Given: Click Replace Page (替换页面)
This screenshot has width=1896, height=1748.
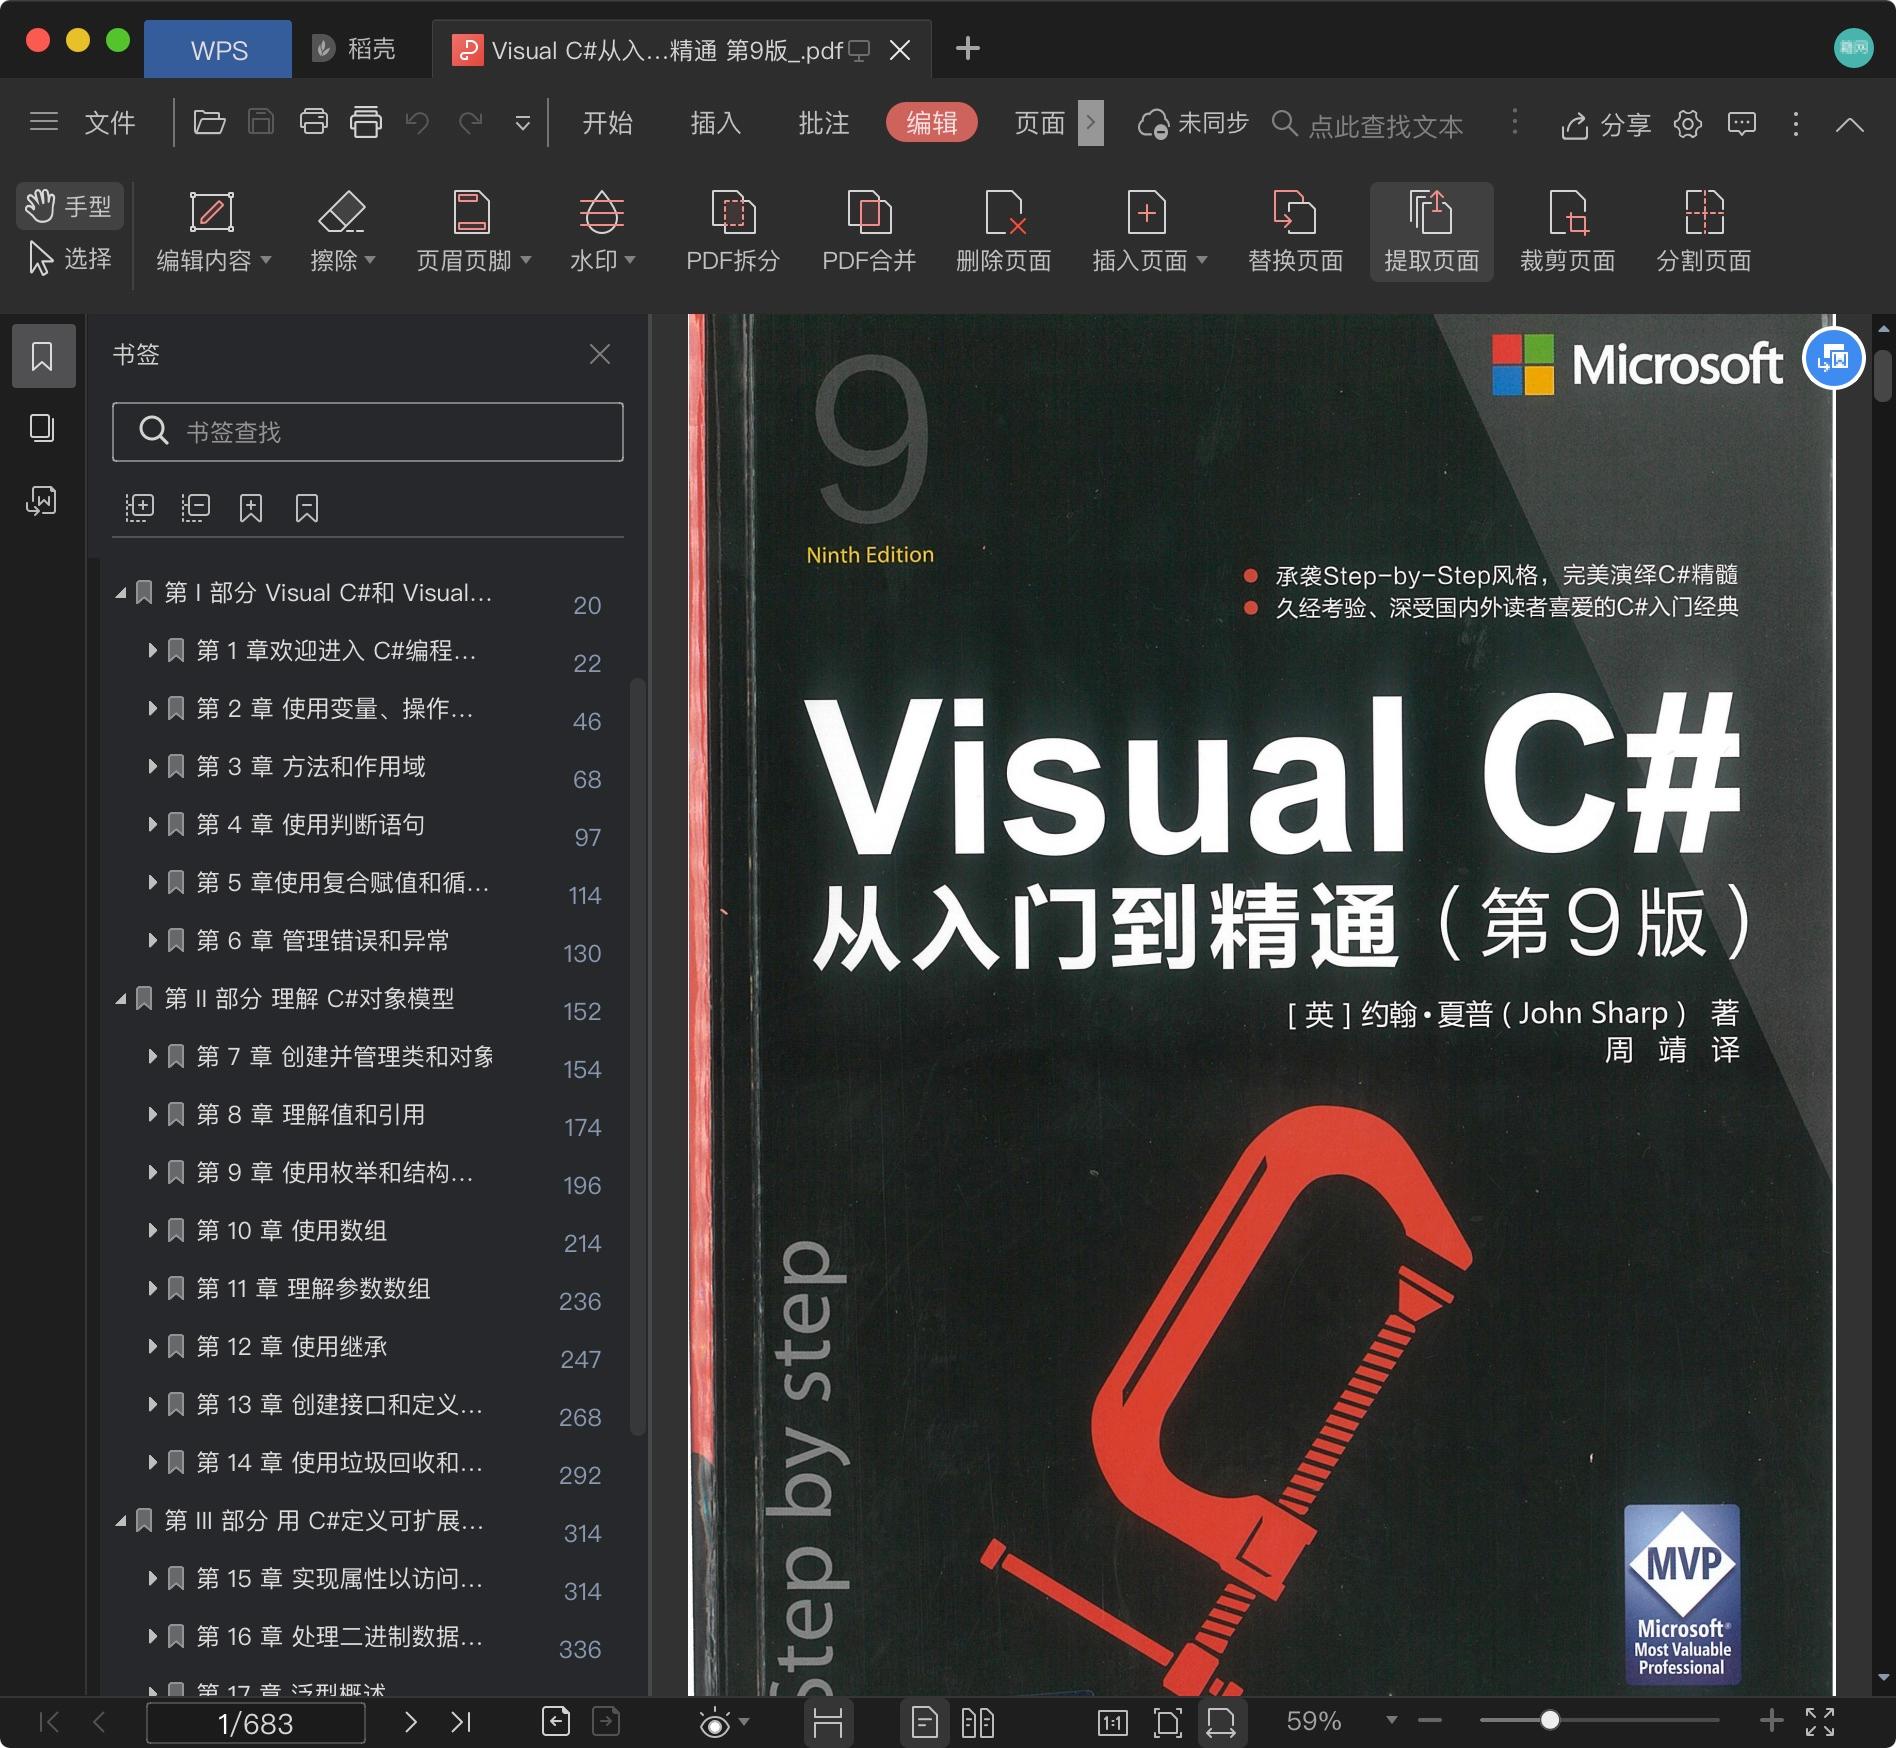Looking at the screenshot, I should coord(1295,231).
